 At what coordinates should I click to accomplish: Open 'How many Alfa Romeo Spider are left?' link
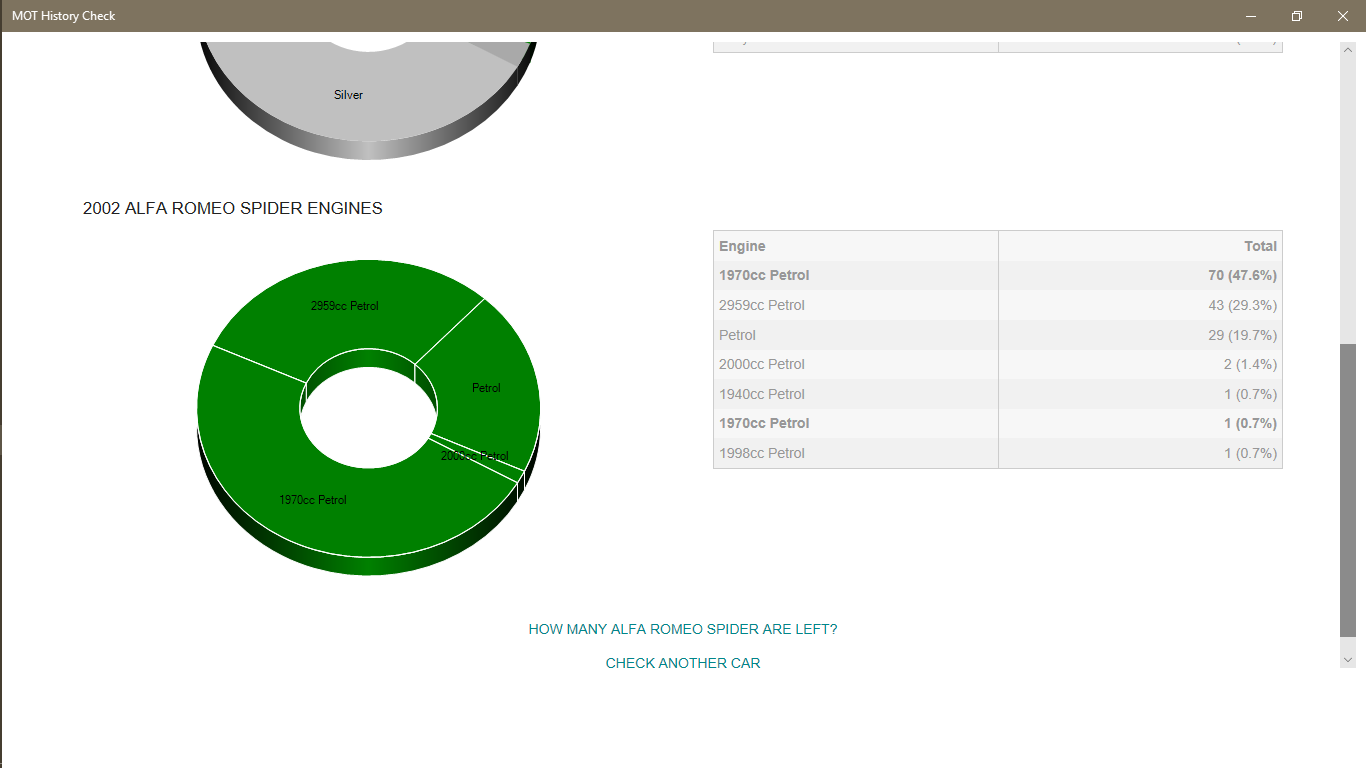683,629
